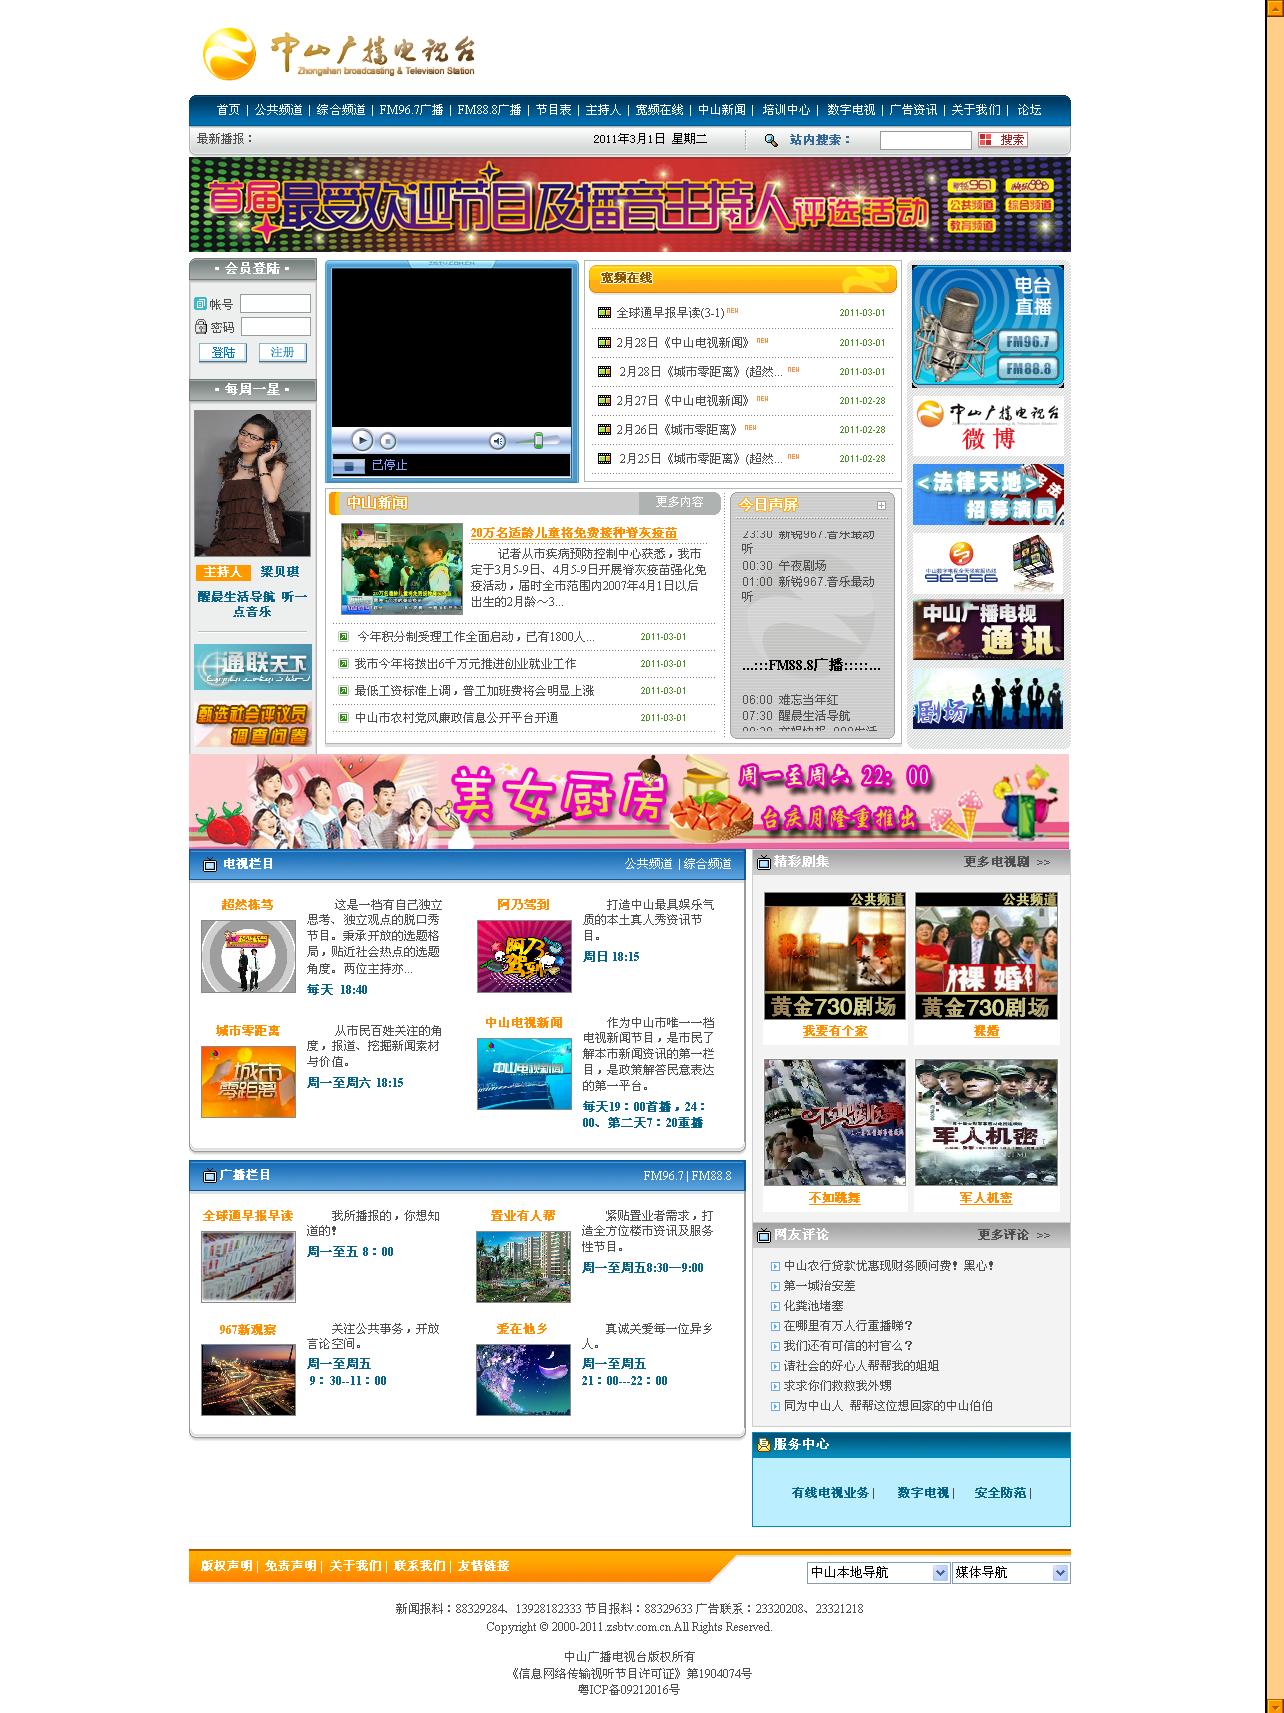Open the 微博 banner icon
The height and width of the screenshot is (1713, 1284).
(987, 426)
